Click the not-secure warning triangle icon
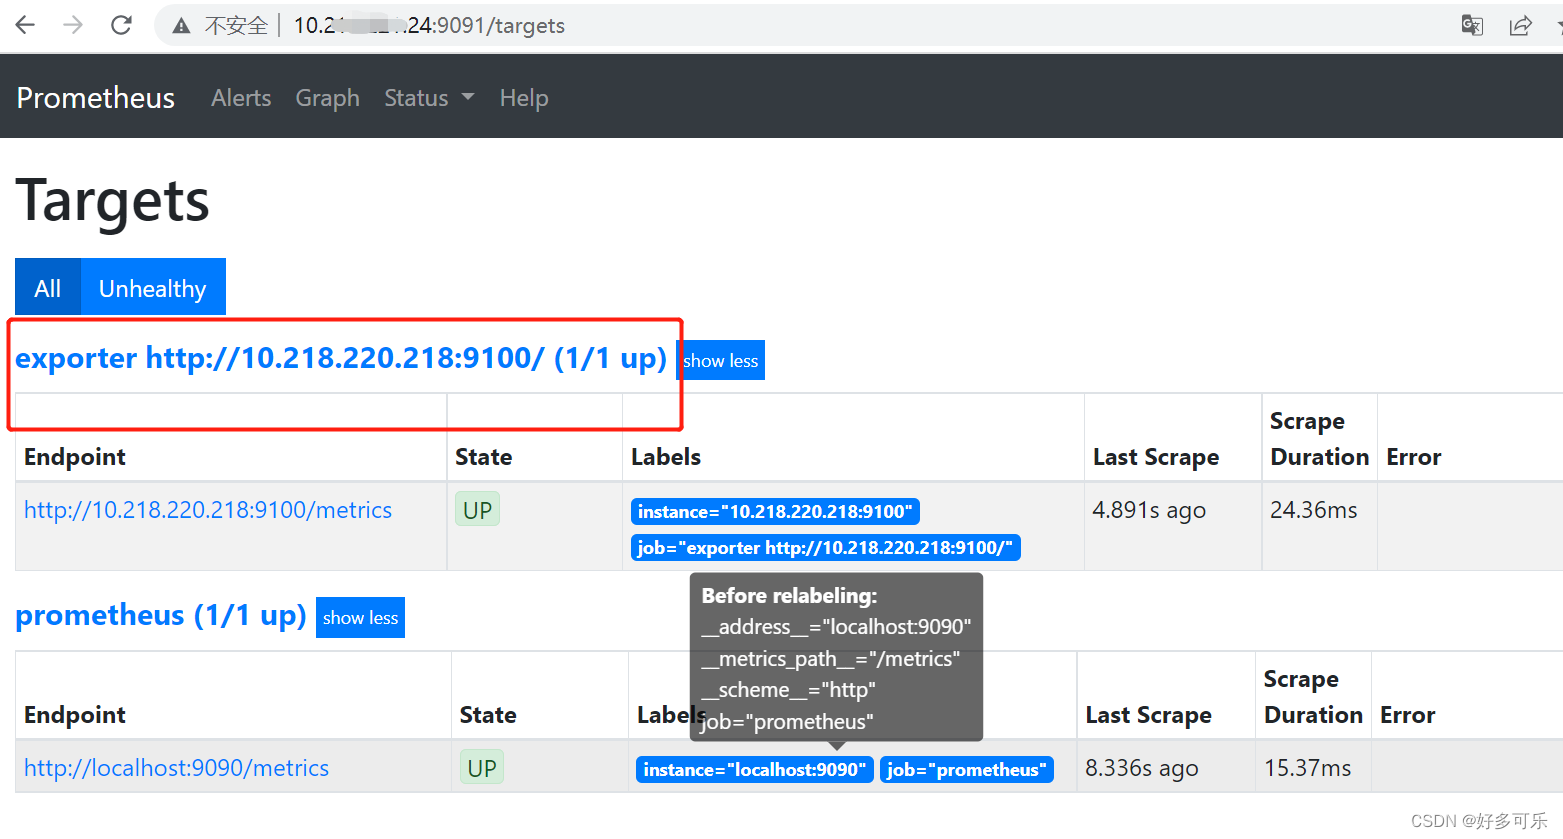Viewport: 1563px width, 839px height. click(181, 26)
